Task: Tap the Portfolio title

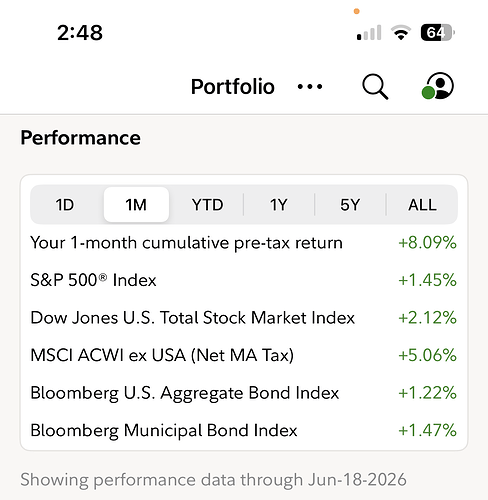Action: point(233,87)
